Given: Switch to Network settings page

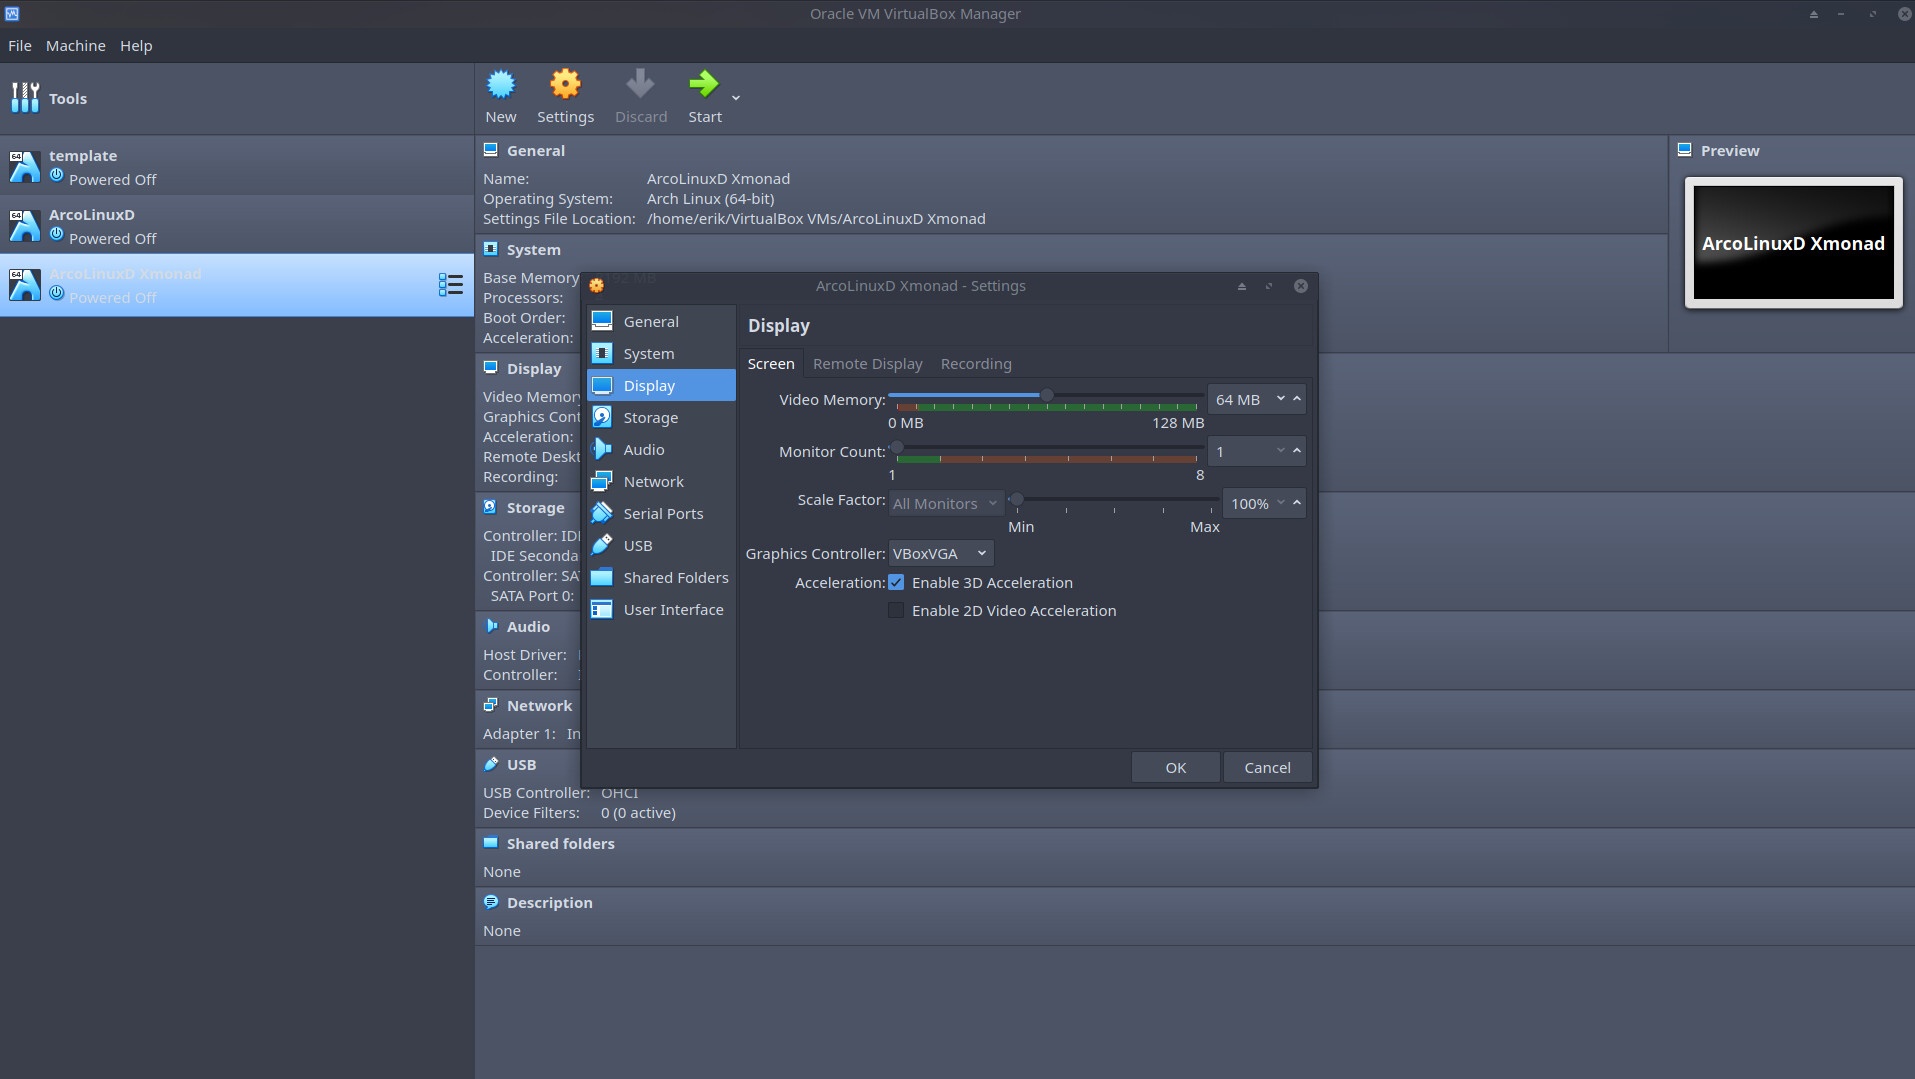Looking at the screenshot, I should point(653,481).
